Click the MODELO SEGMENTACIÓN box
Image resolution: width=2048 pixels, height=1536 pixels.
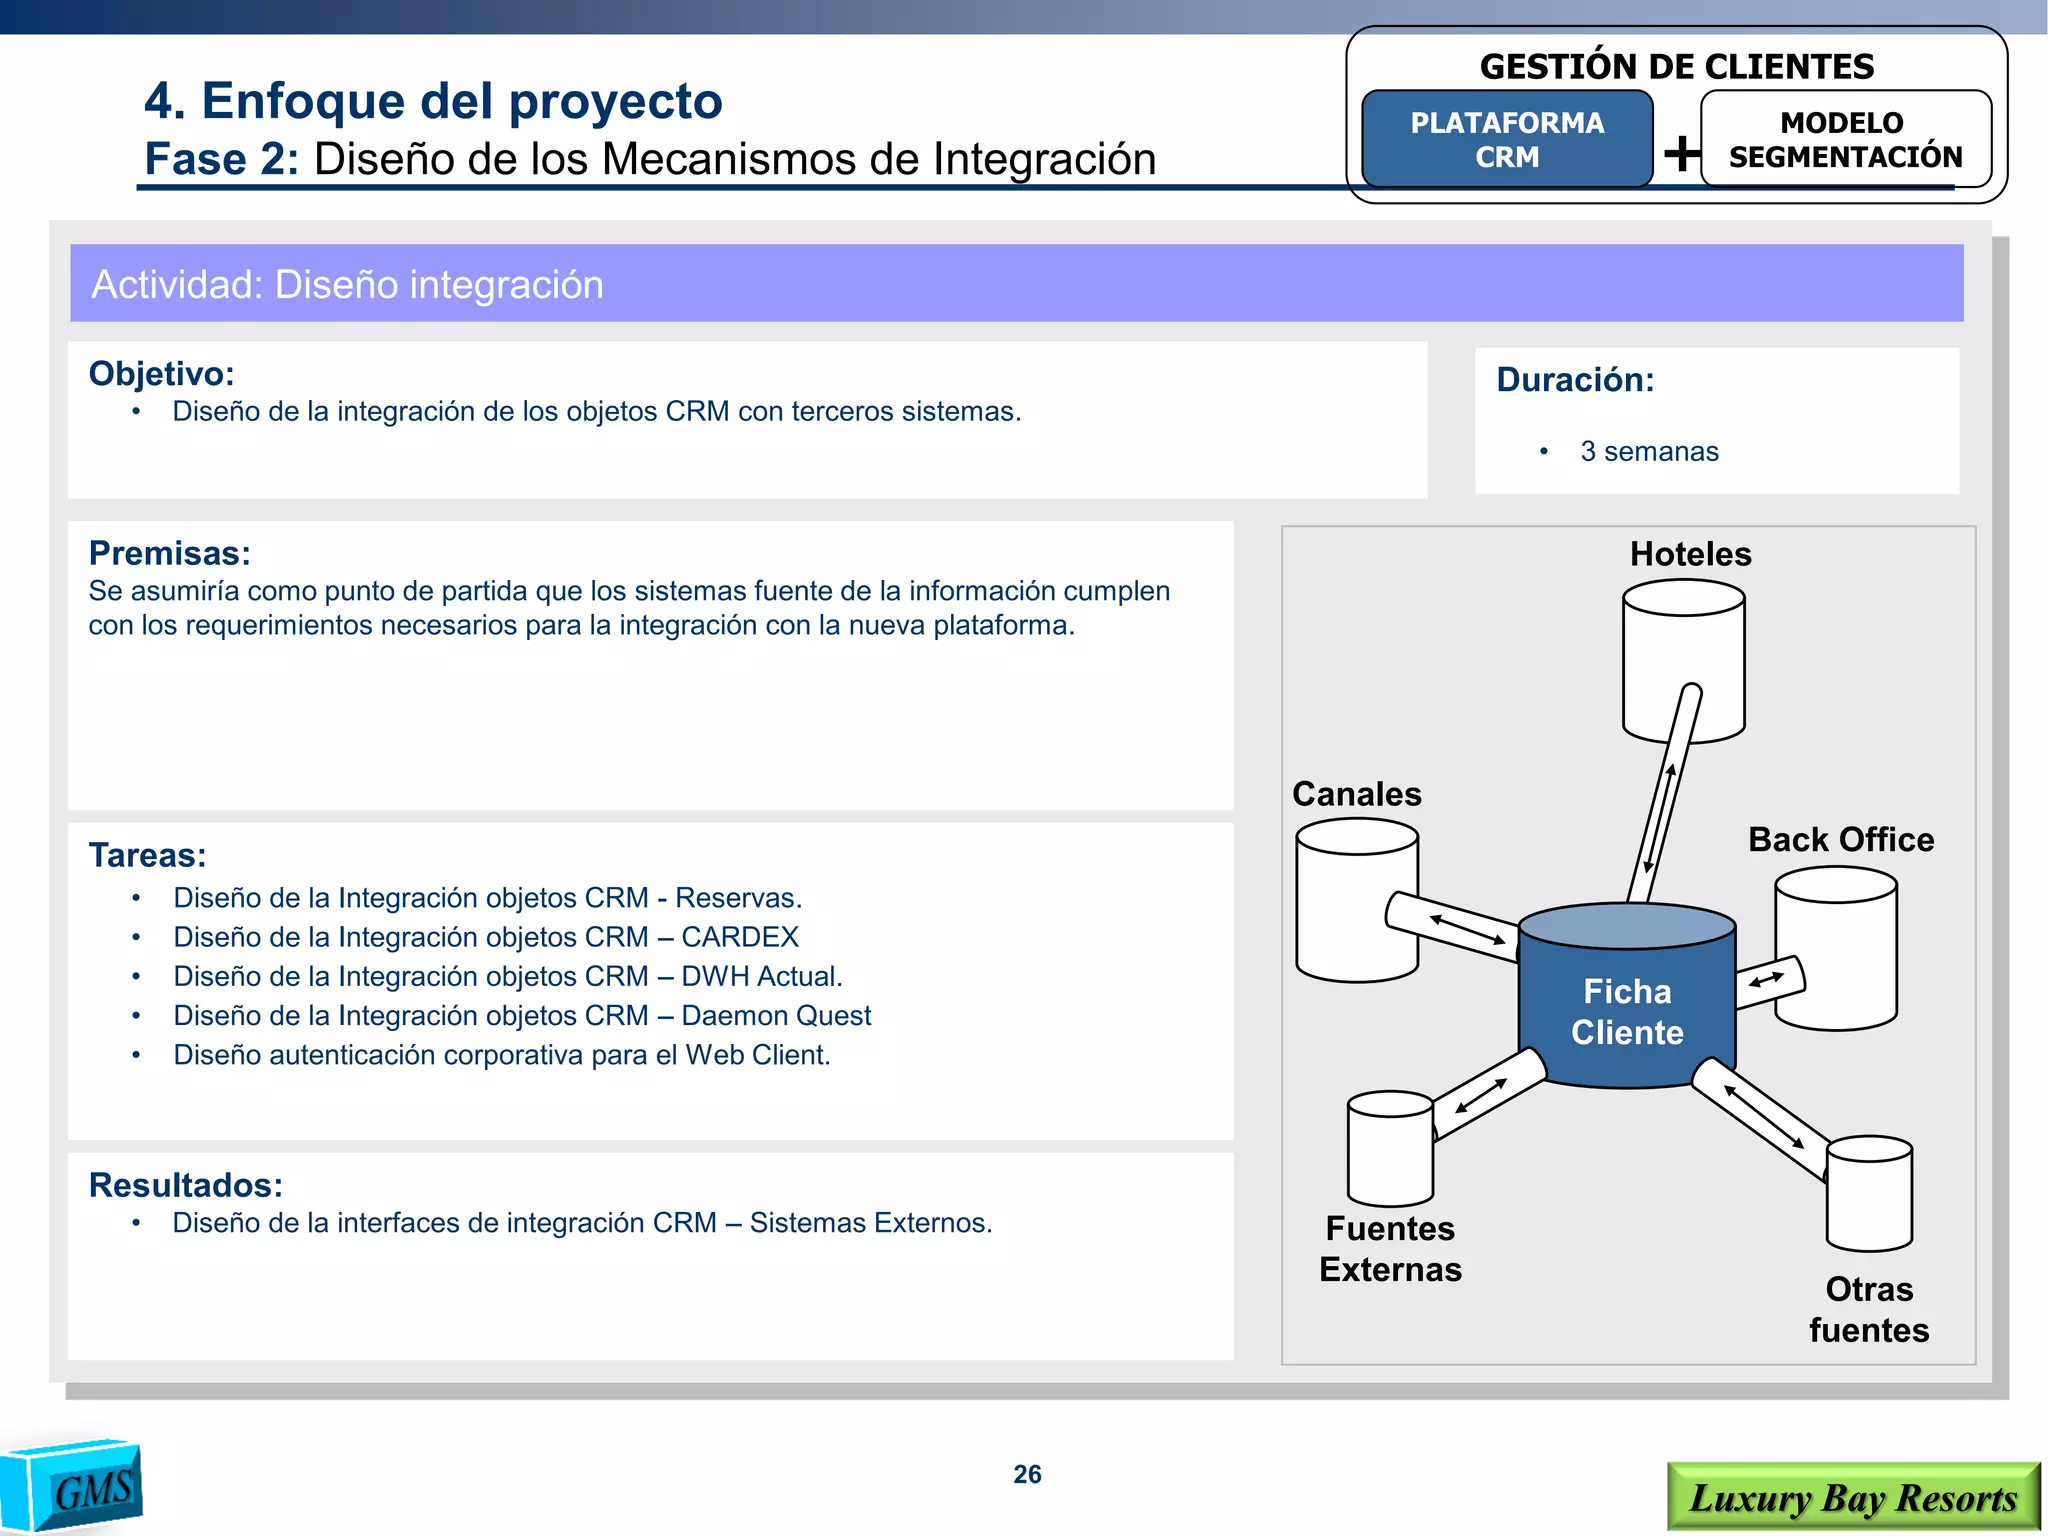[1845, 140]
